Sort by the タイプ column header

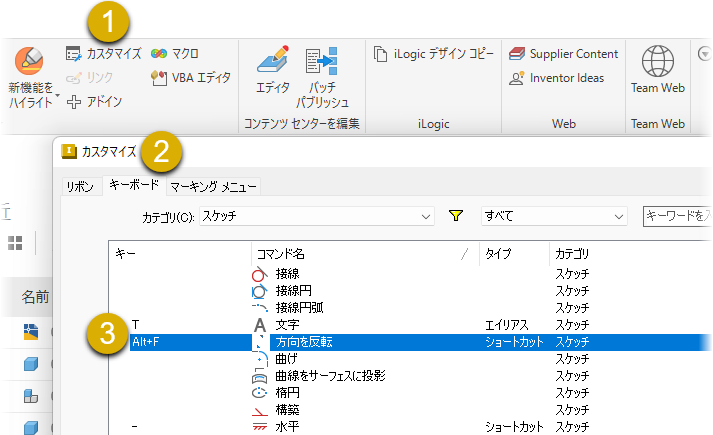coord(515,254)
